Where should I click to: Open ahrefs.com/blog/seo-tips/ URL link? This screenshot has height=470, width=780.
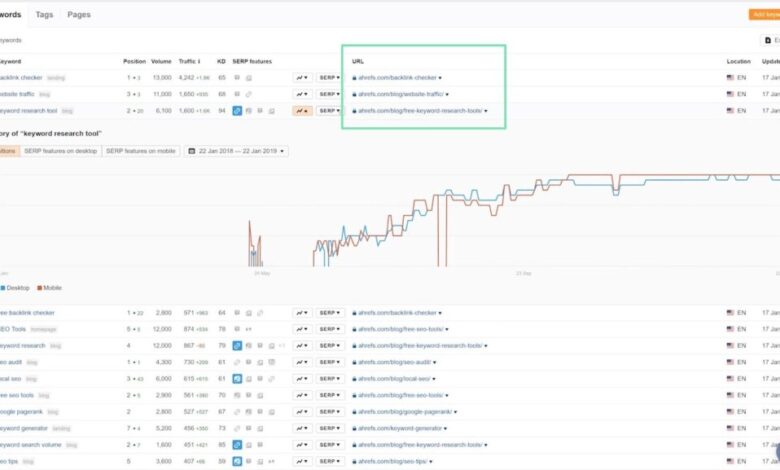coord(392,462)
